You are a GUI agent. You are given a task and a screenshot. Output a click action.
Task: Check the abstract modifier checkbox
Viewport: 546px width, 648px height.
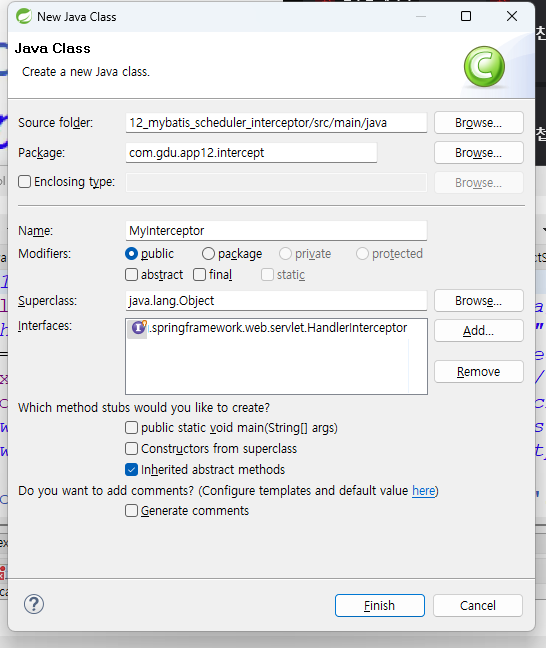[x=131, y=275]
